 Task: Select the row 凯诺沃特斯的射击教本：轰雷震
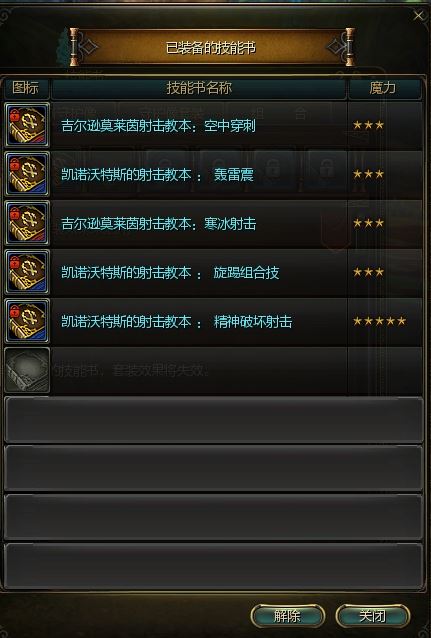tap(213, 174)
